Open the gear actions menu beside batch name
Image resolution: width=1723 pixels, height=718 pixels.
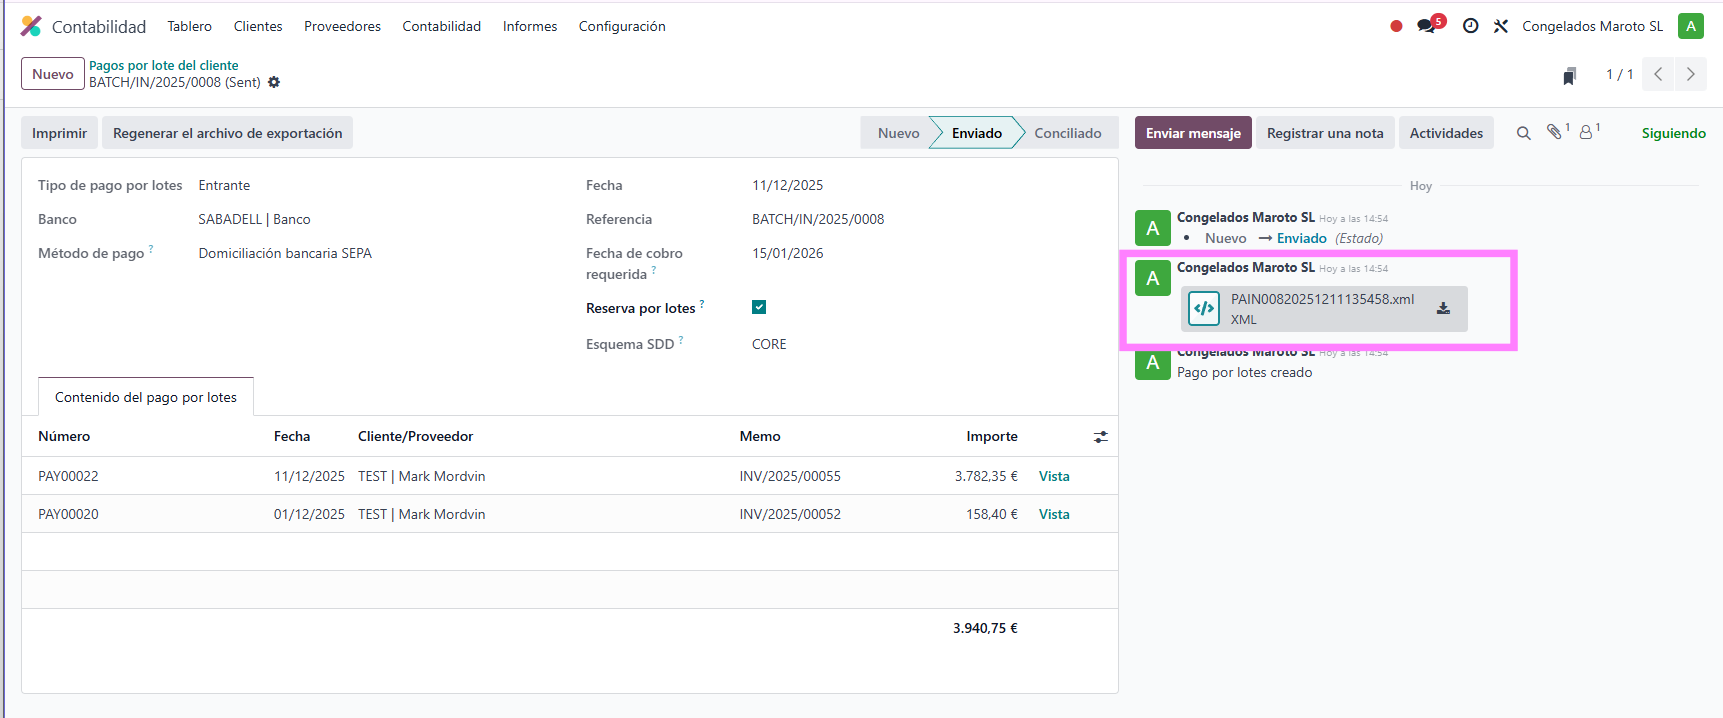coord(274,83)
